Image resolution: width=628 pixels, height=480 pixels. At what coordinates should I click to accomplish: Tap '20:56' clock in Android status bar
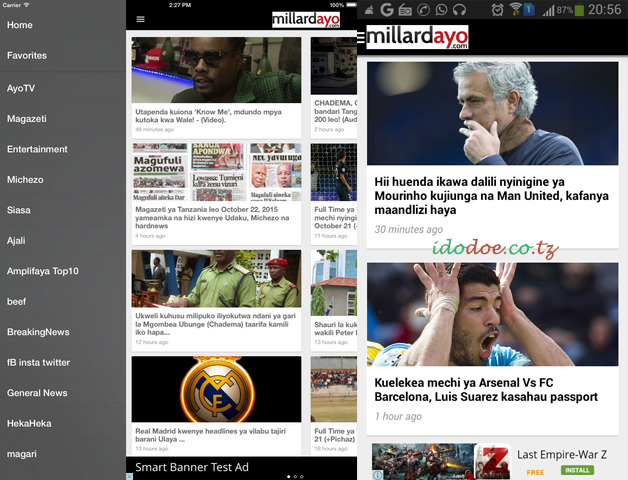tap(604, 10)
